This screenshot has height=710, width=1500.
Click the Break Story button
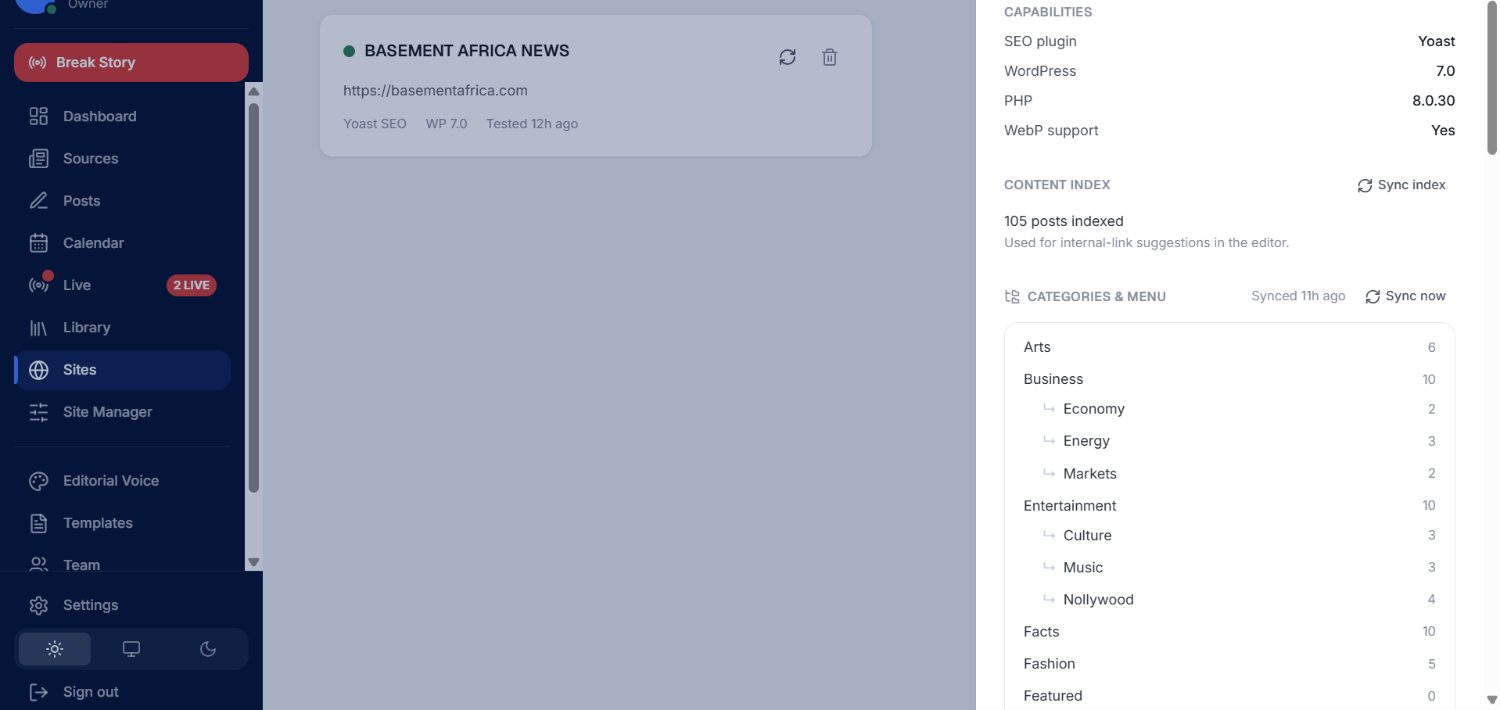(x=131, y=62)
